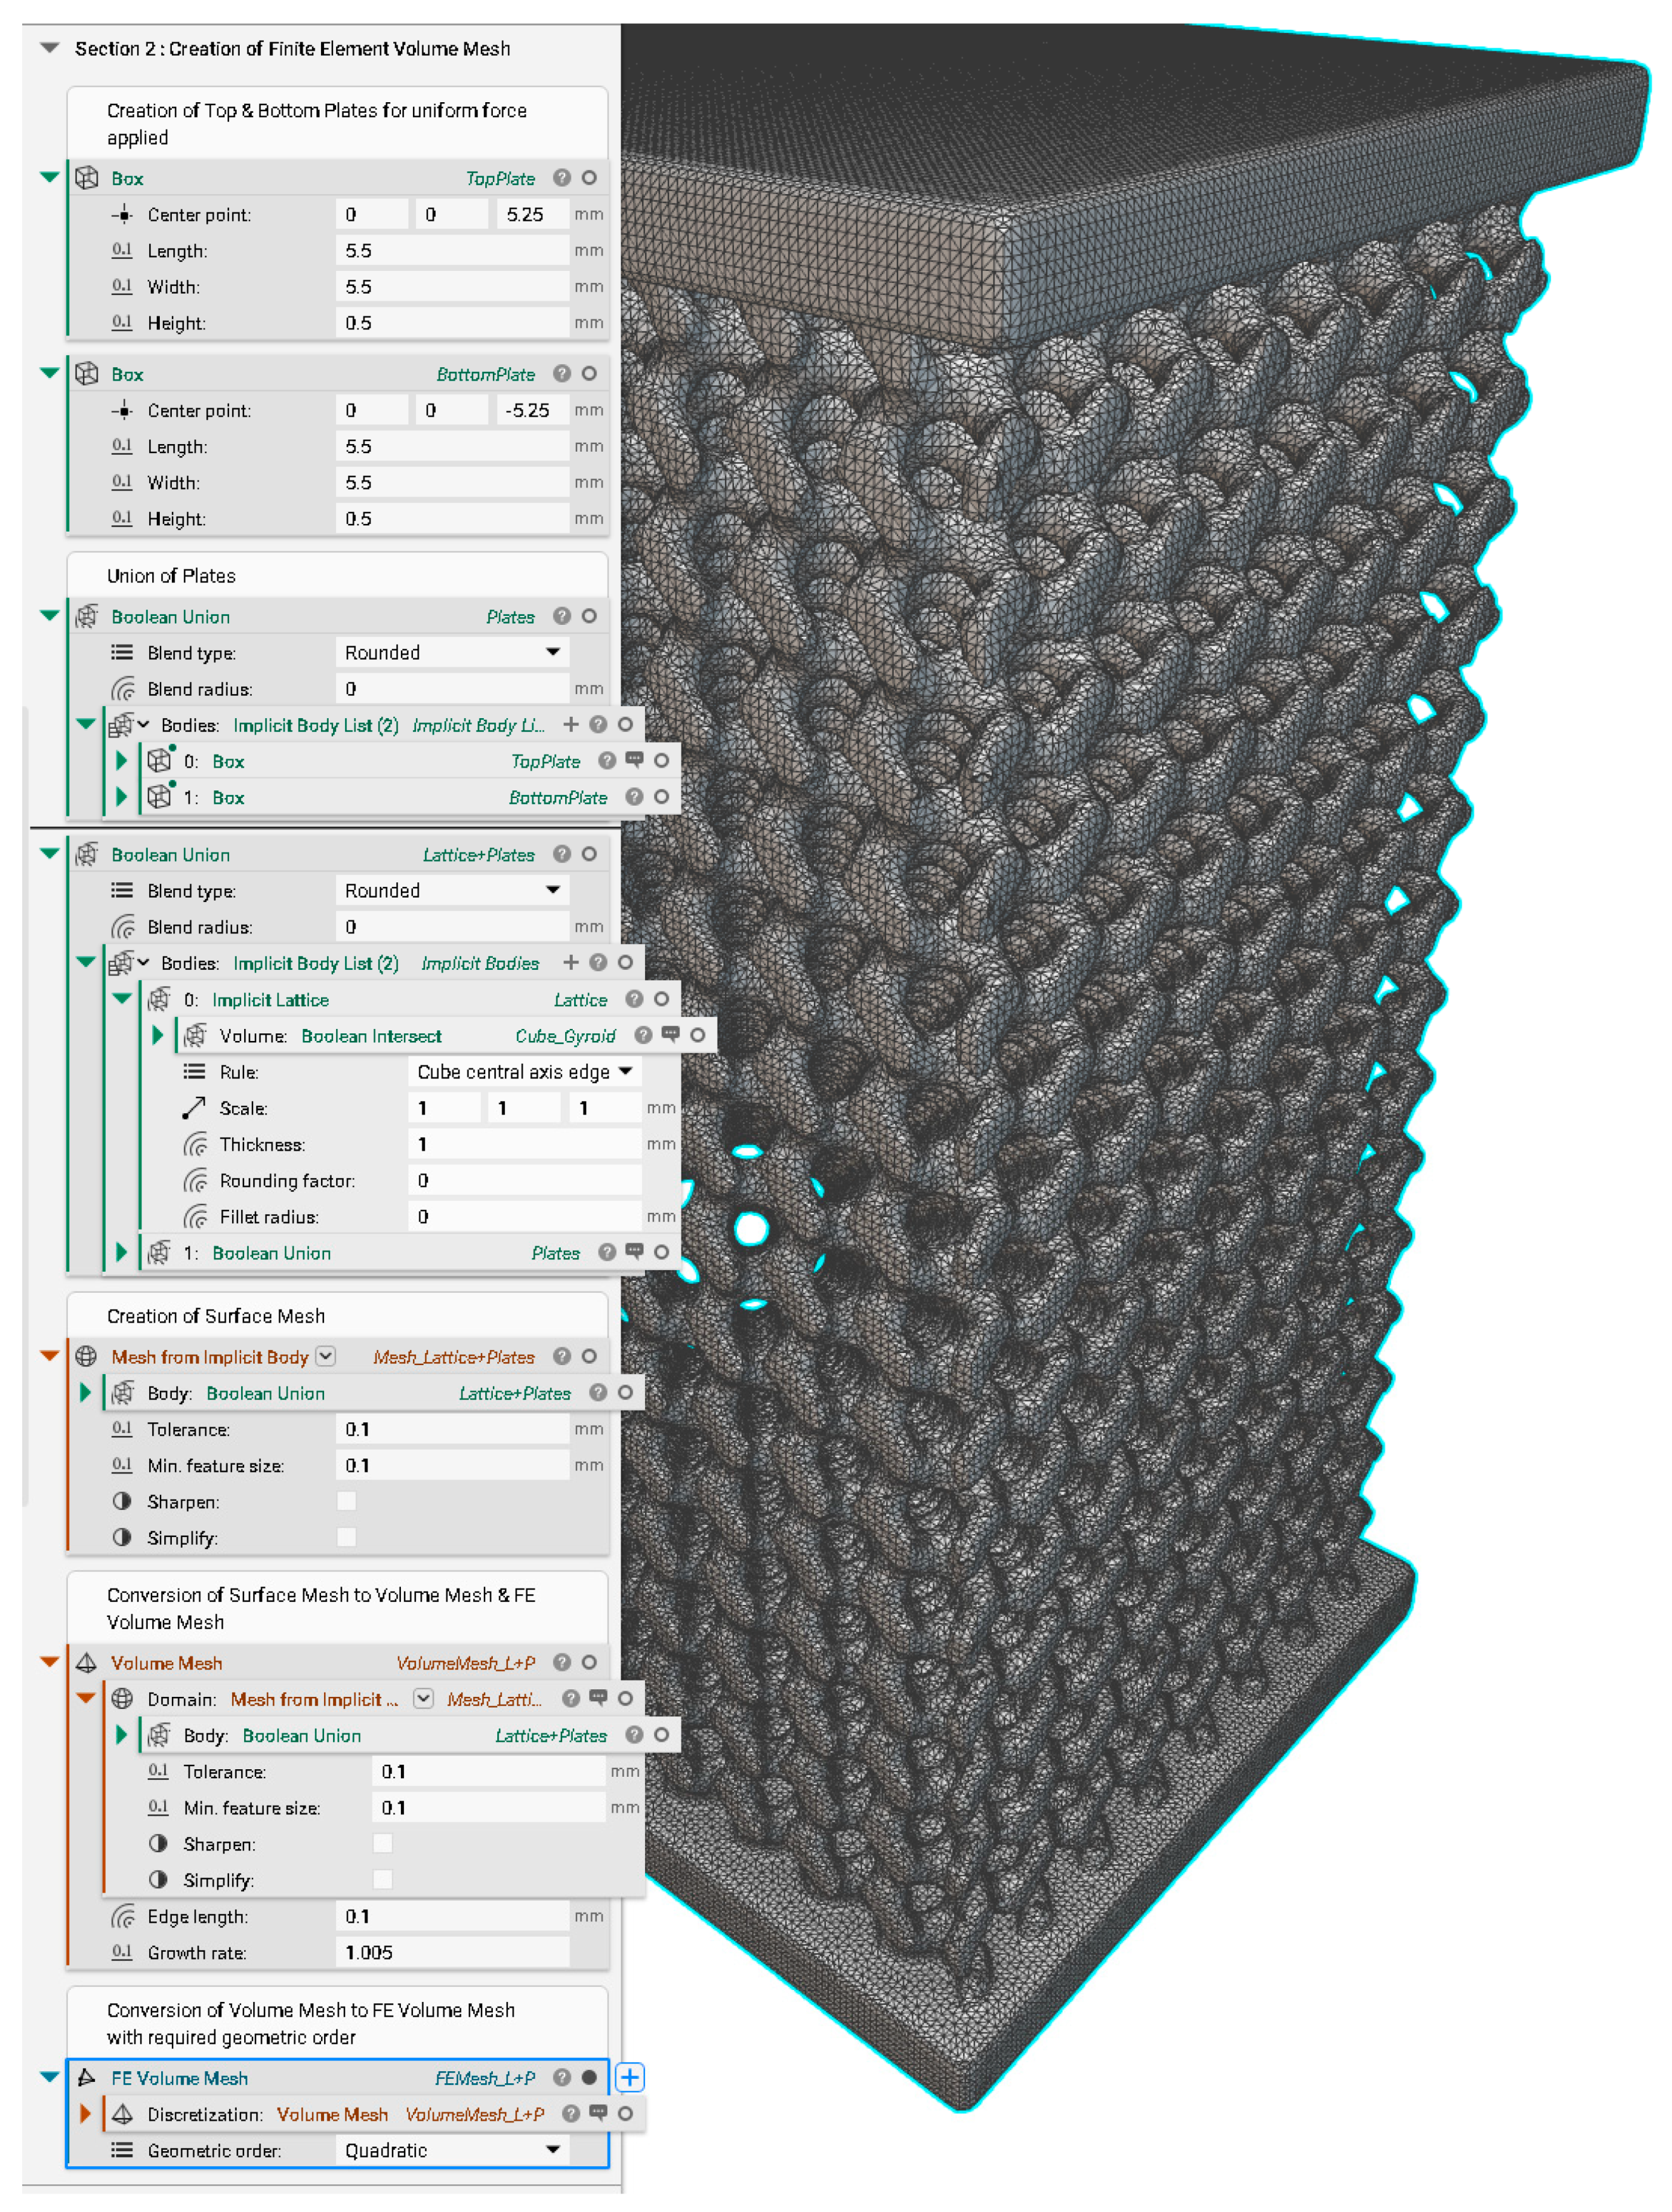Click comment icon on Cube_Gyroid volume row
This screenshot has width=1672, height=2212.
(670, 1035)
